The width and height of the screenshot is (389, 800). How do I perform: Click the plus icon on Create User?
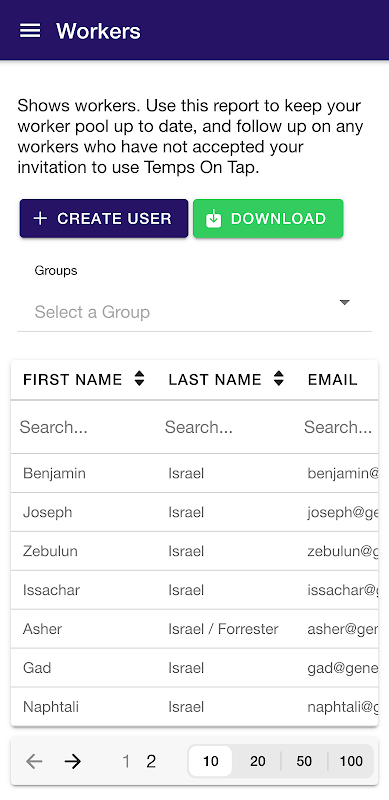[40, 218]
